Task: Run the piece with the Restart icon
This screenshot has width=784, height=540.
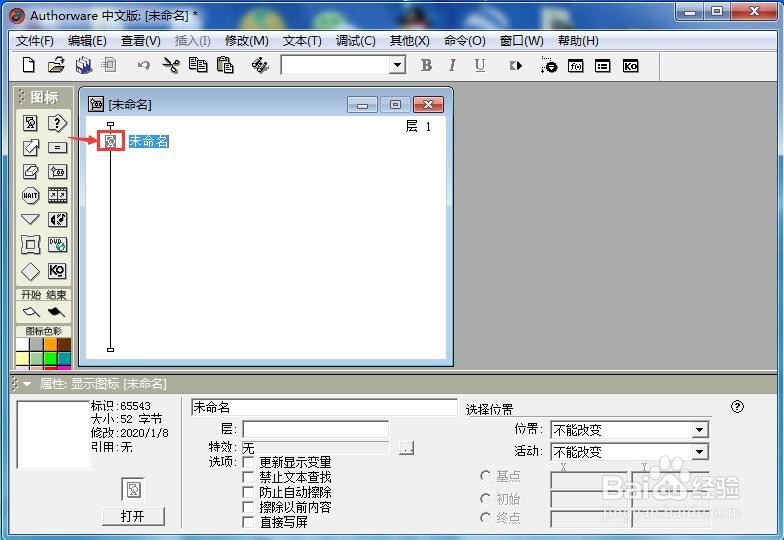Action: click(516, 66)
